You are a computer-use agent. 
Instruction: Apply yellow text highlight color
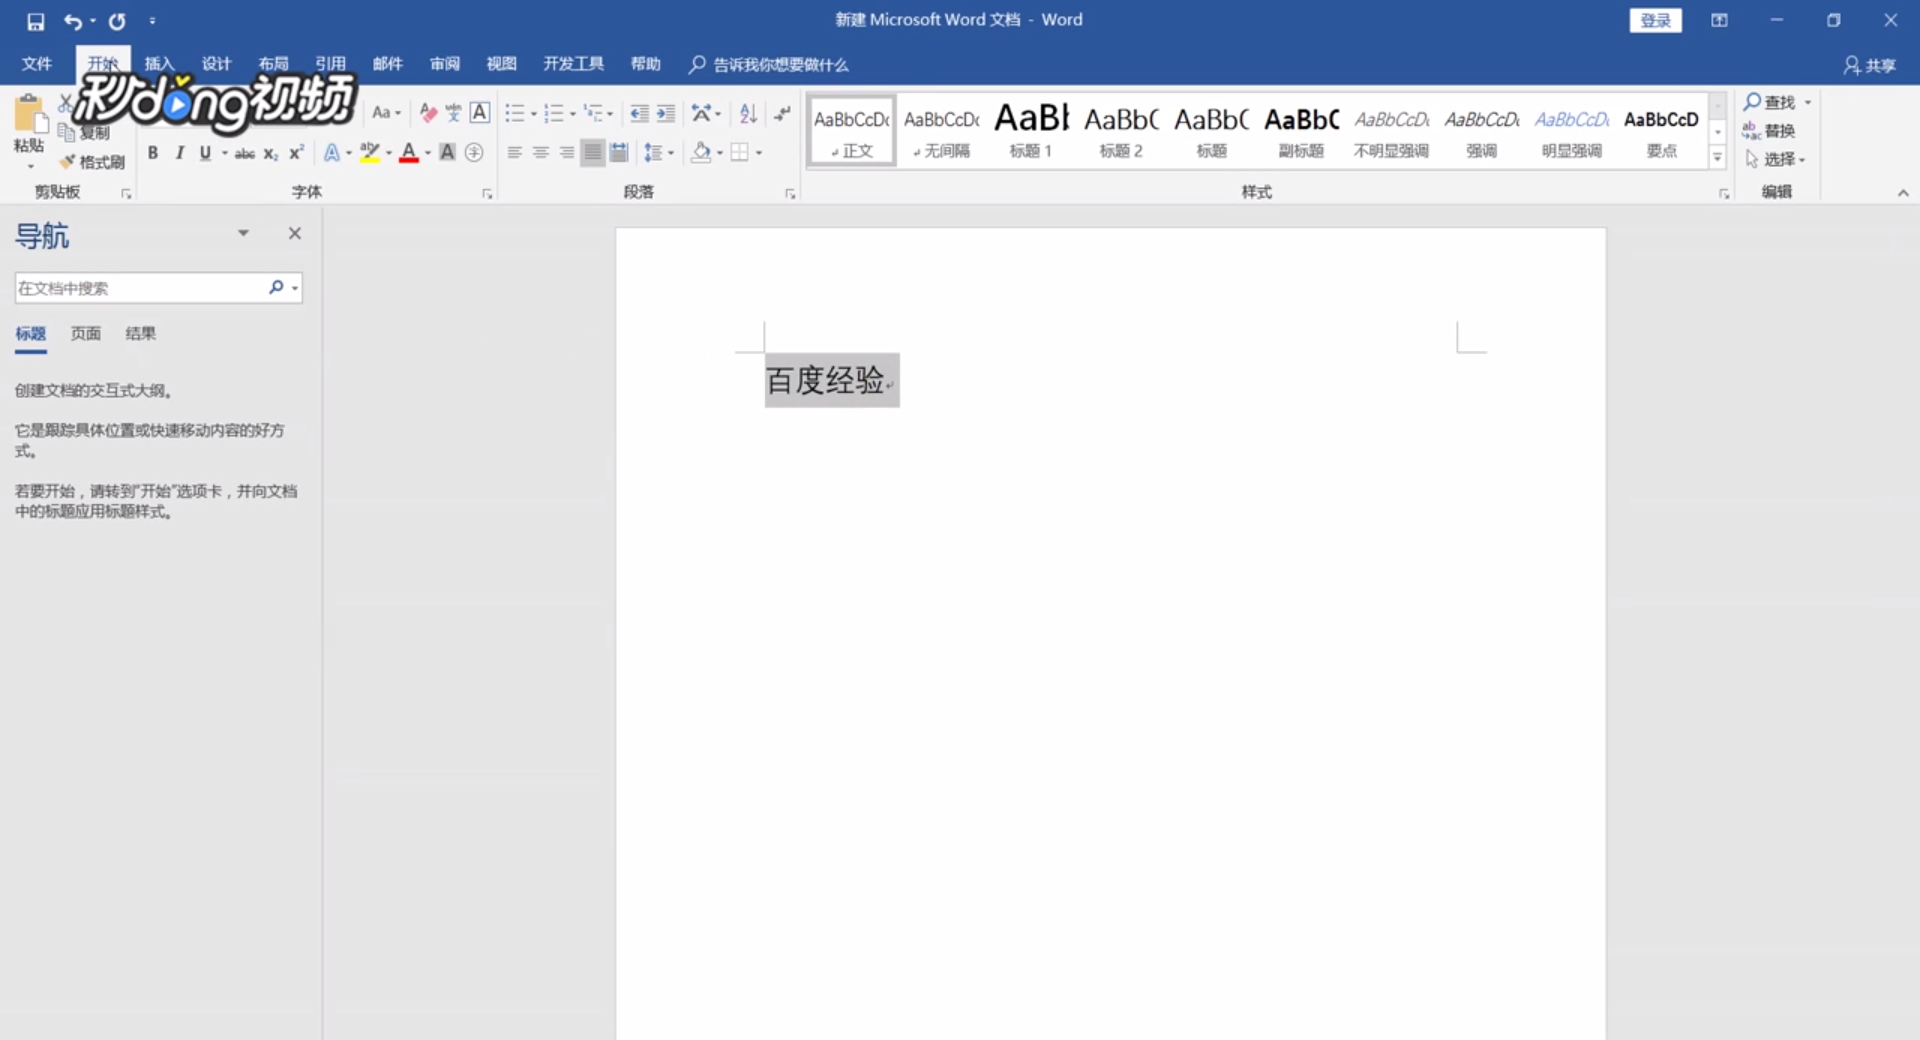tap(369, 152)
